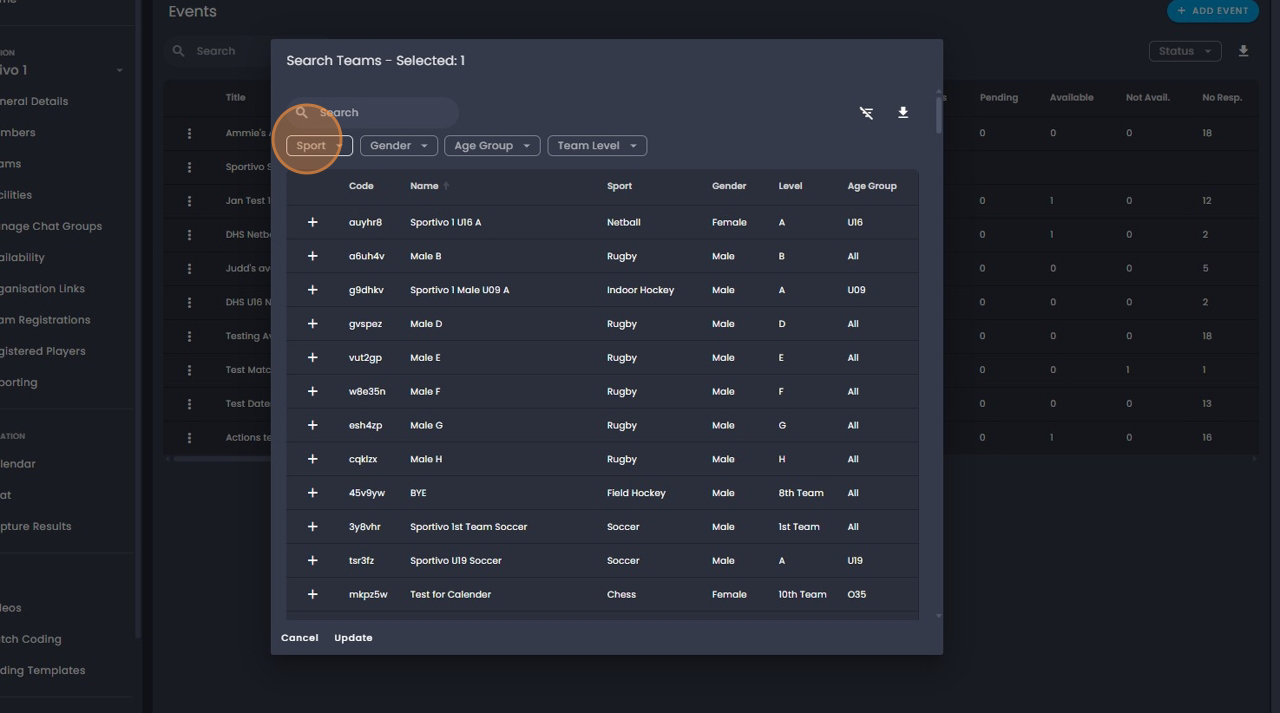
Task: Open General Details in sidebar
Action: (34, 101)
